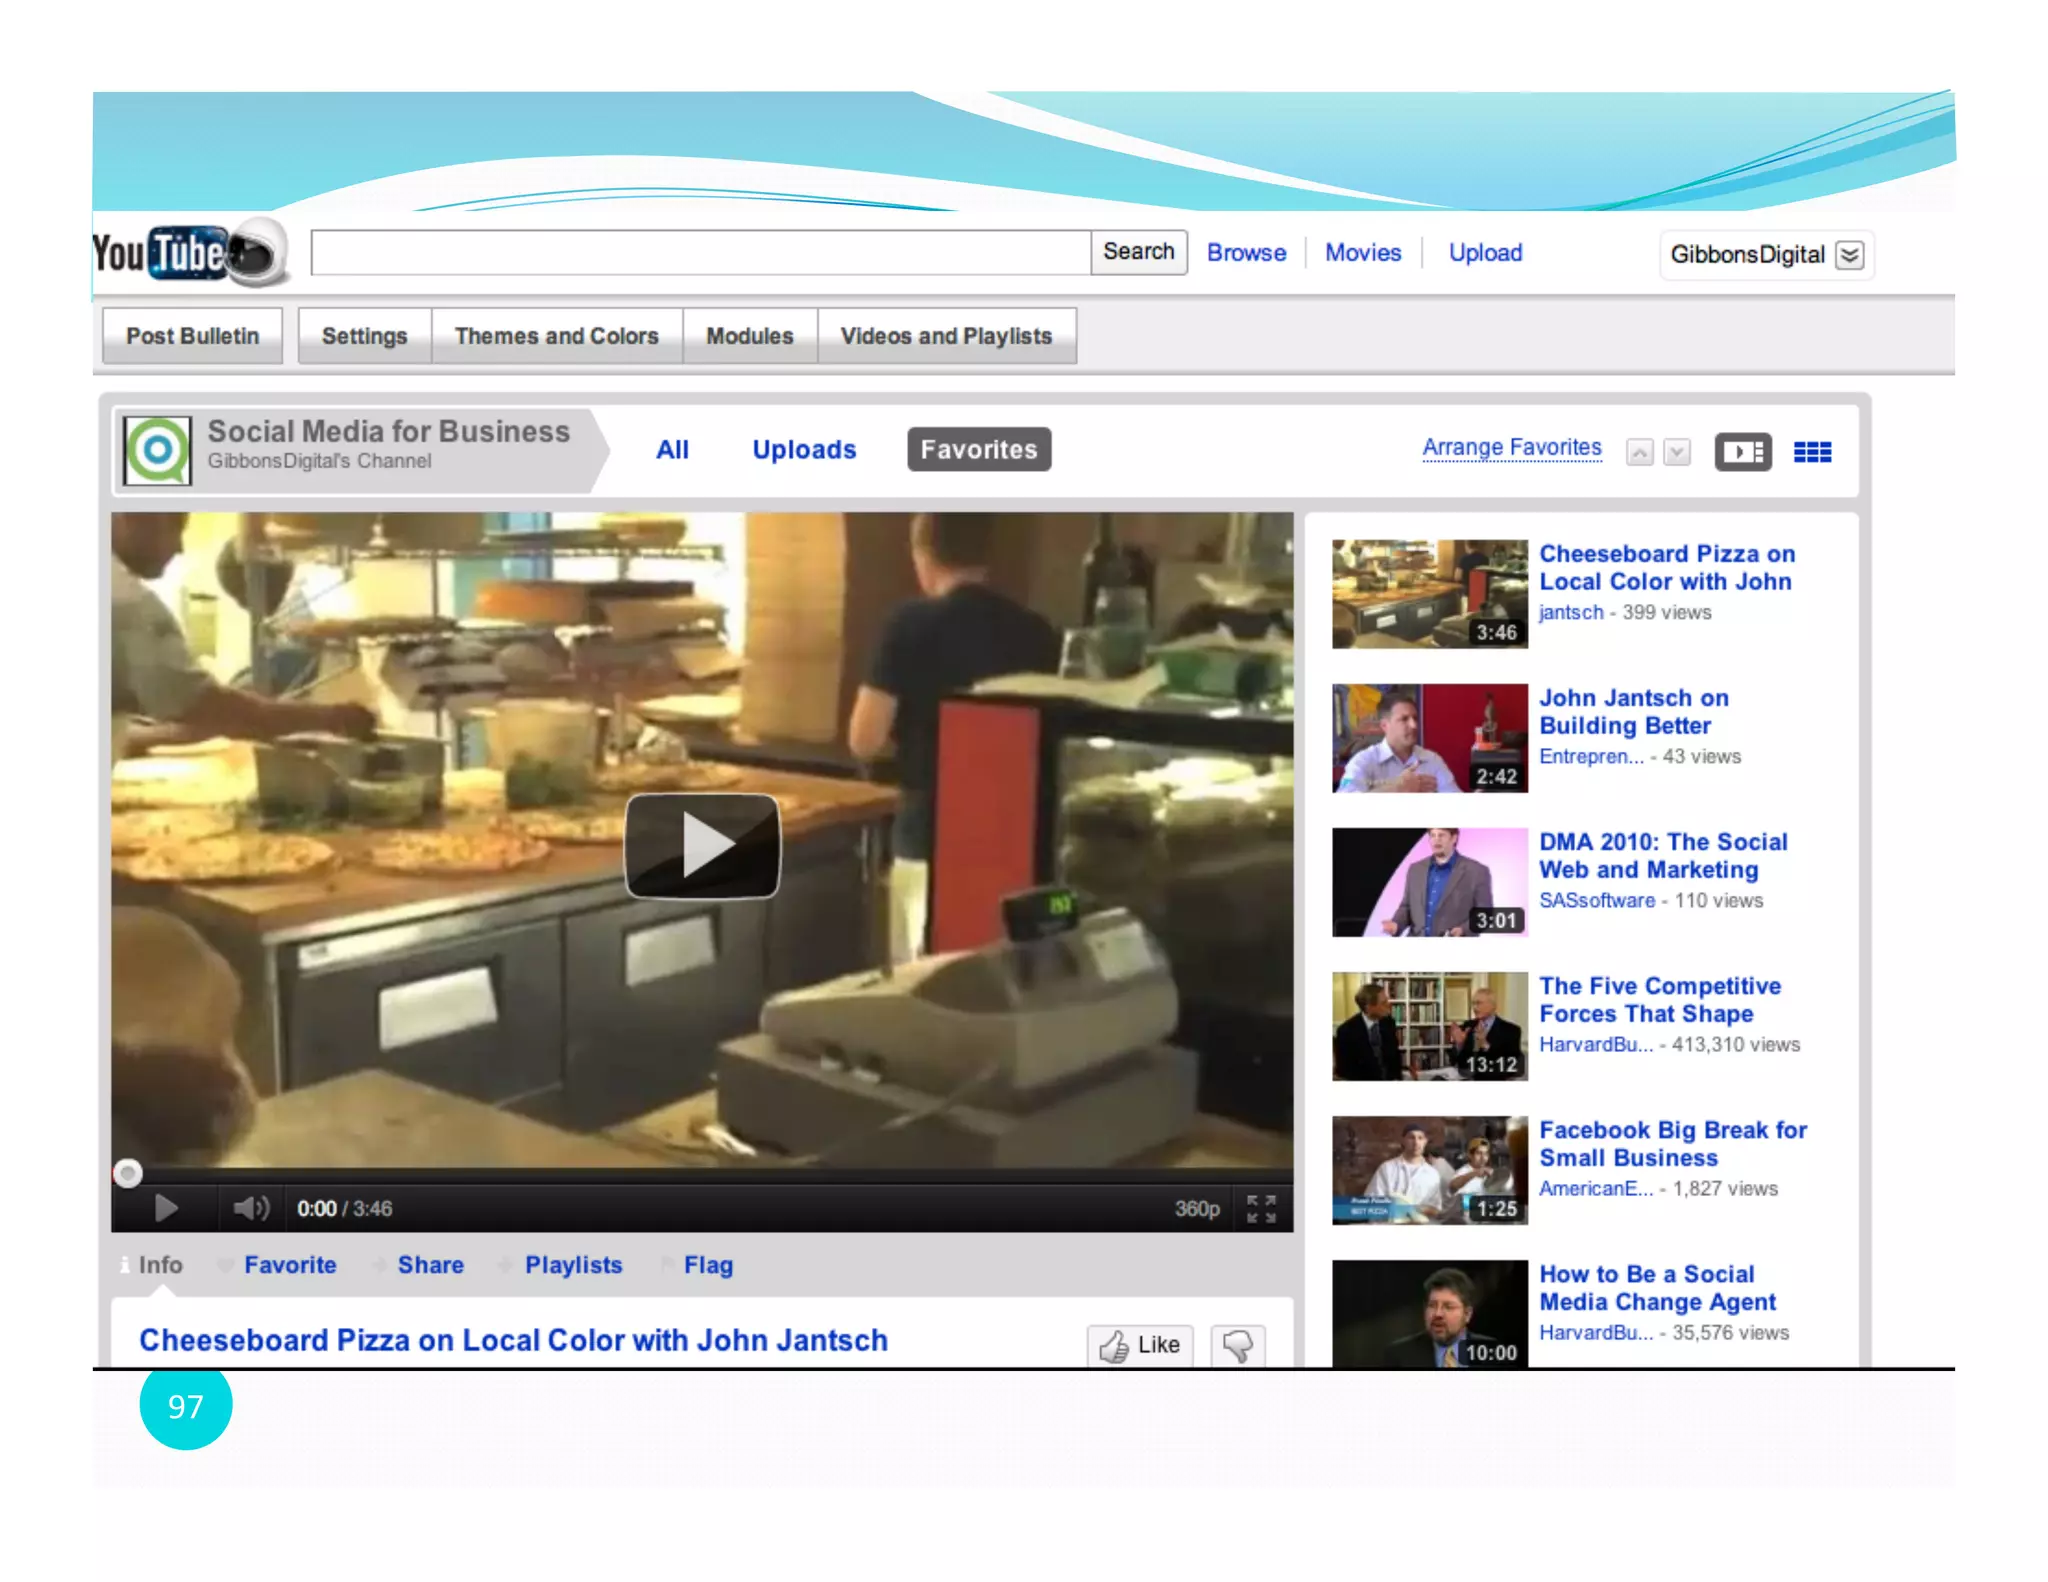
Task: Open the 360p quality selector
Action: (x=1197, y=1208)
